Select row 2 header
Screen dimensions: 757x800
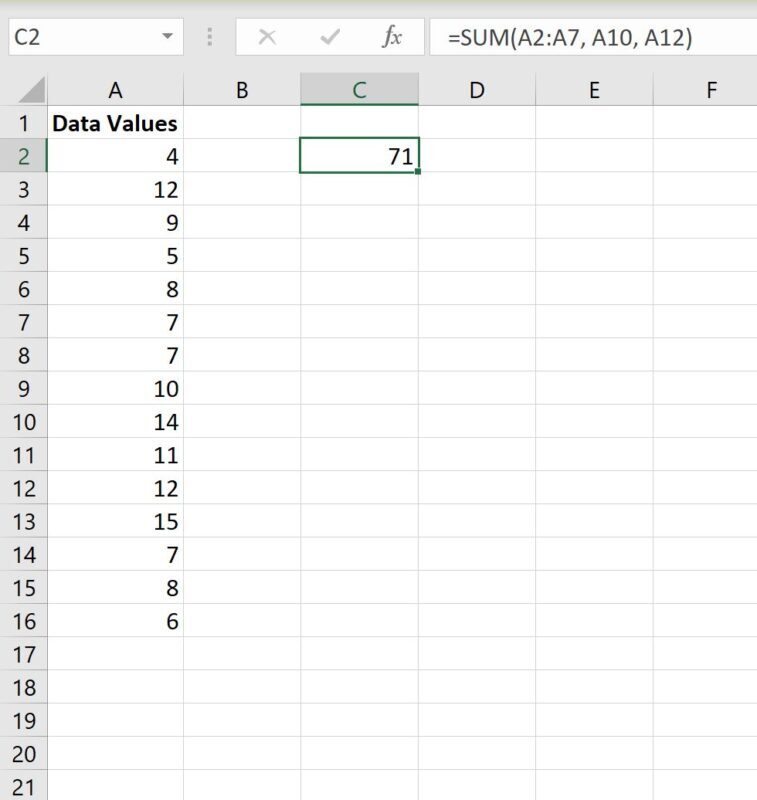pyautogui.click(x=23, y=156)
